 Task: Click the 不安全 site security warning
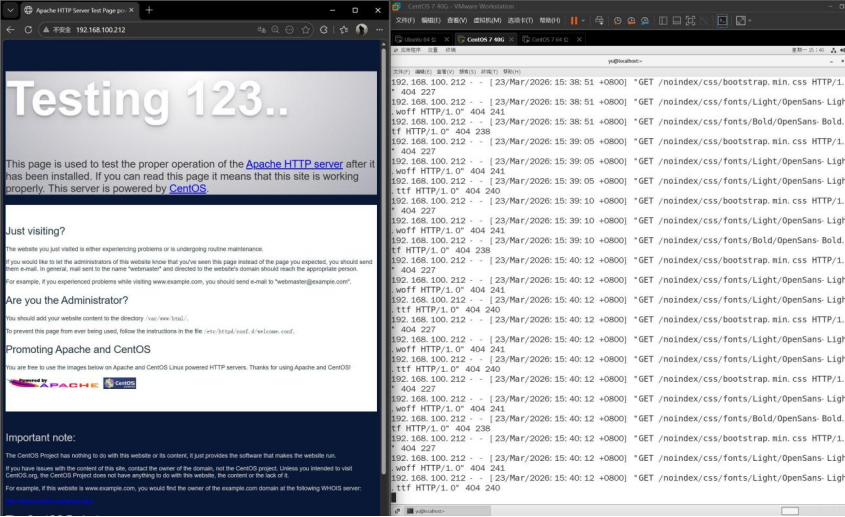57,30
